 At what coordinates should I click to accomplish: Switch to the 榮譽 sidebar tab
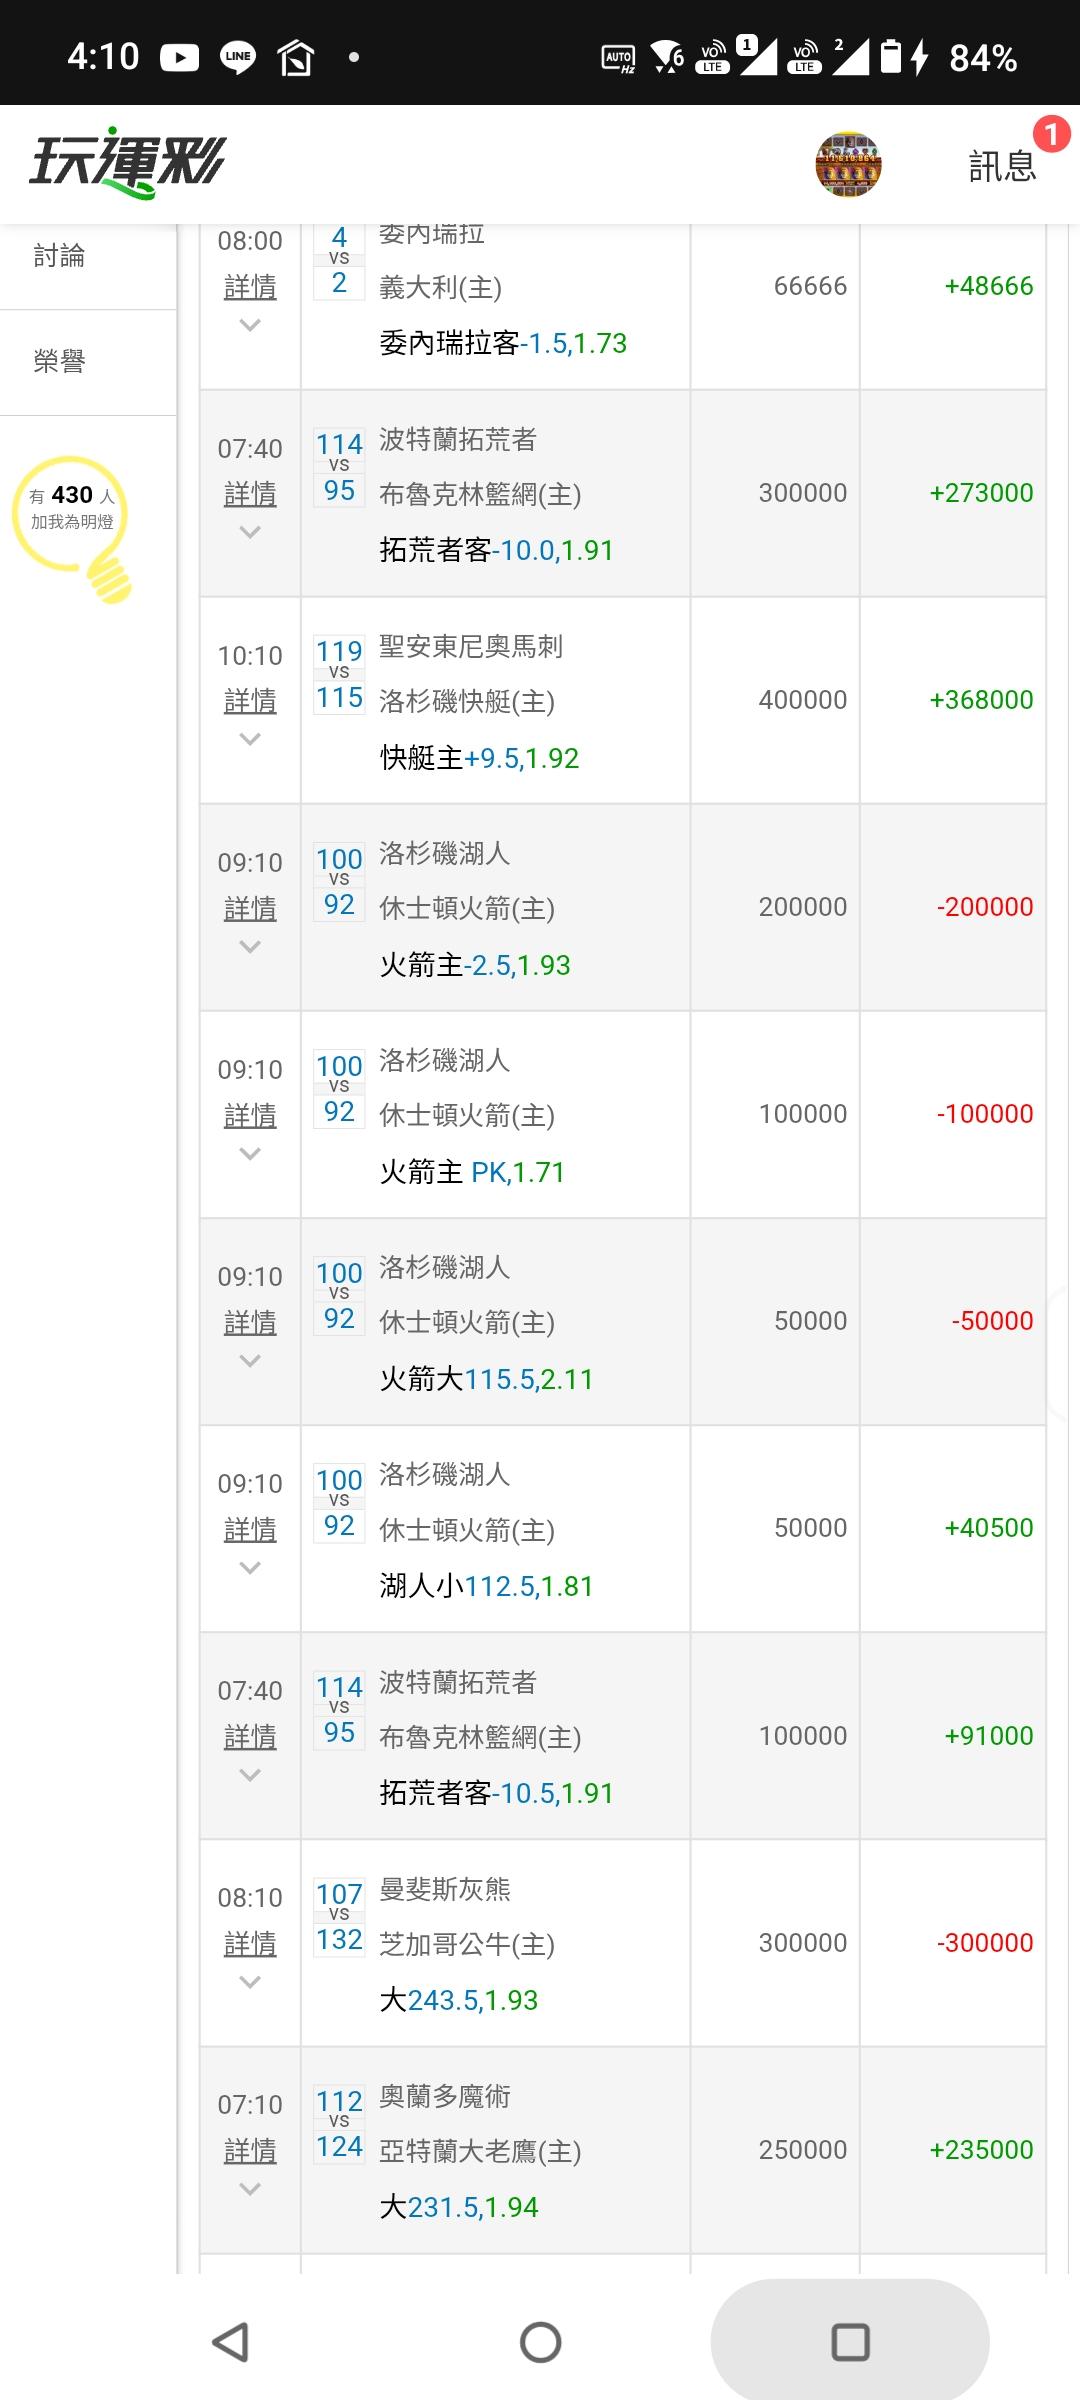(60, 362)
